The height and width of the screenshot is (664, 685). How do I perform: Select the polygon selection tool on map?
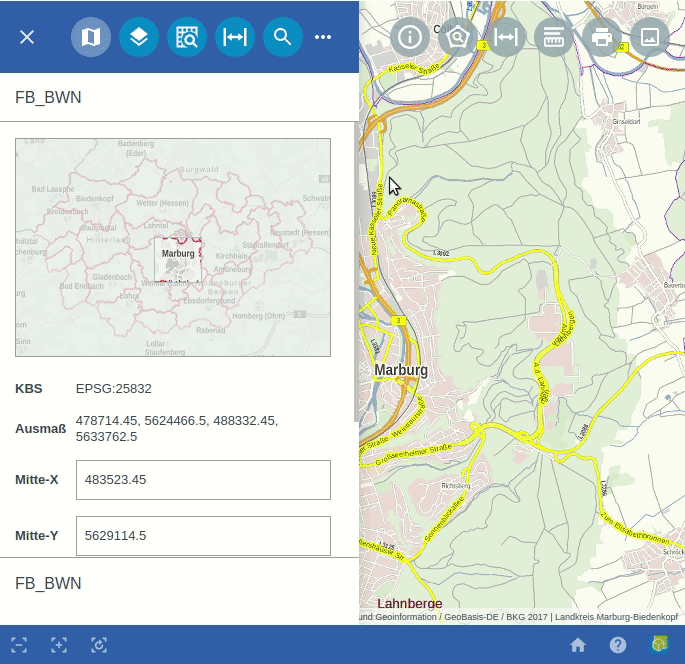coord(458,37)
